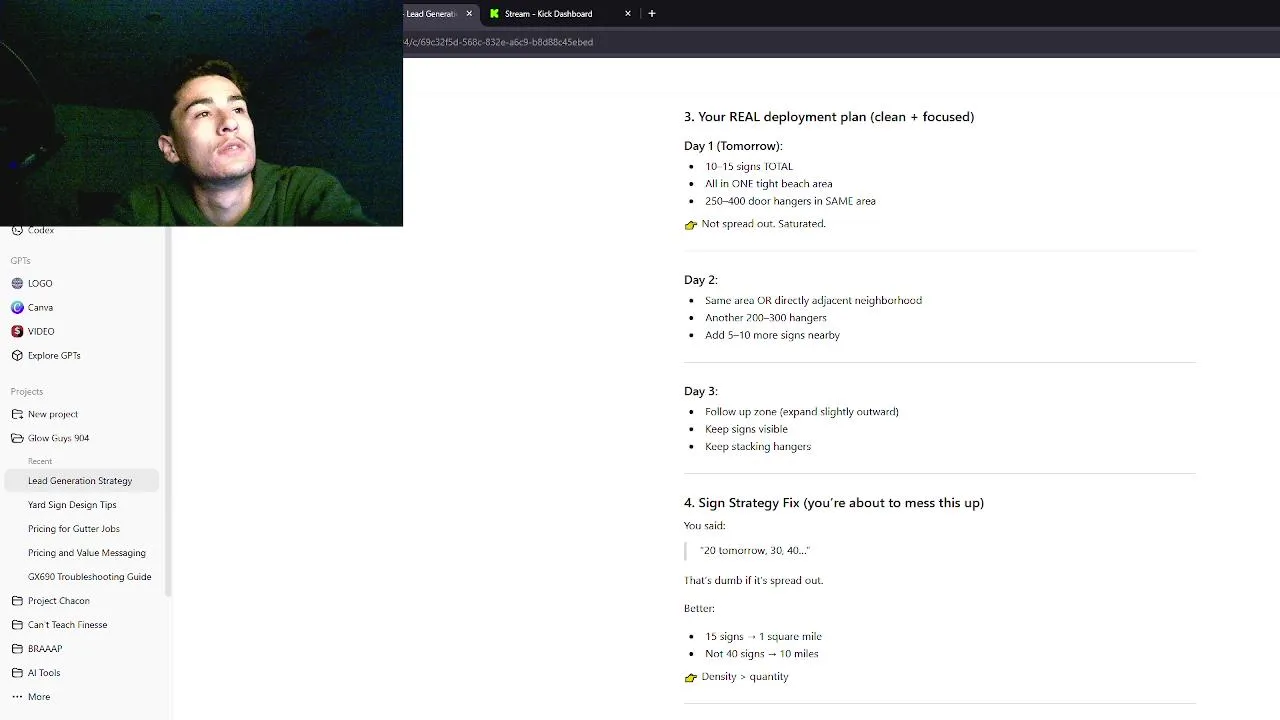Open Lead Generation Strategy chat
This screenshot has height=720, width=1280.
click(80, 481)
